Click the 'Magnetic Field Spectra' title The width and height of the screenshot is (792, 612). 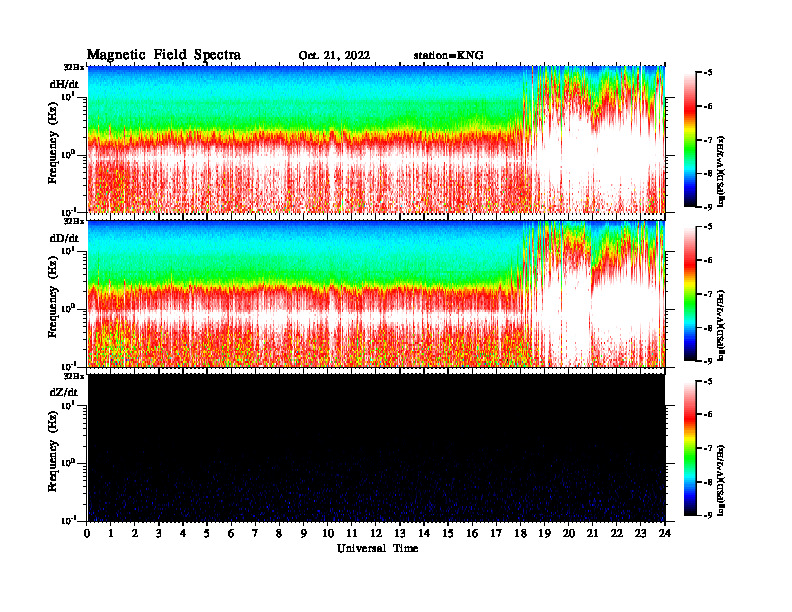click(164, 55)
